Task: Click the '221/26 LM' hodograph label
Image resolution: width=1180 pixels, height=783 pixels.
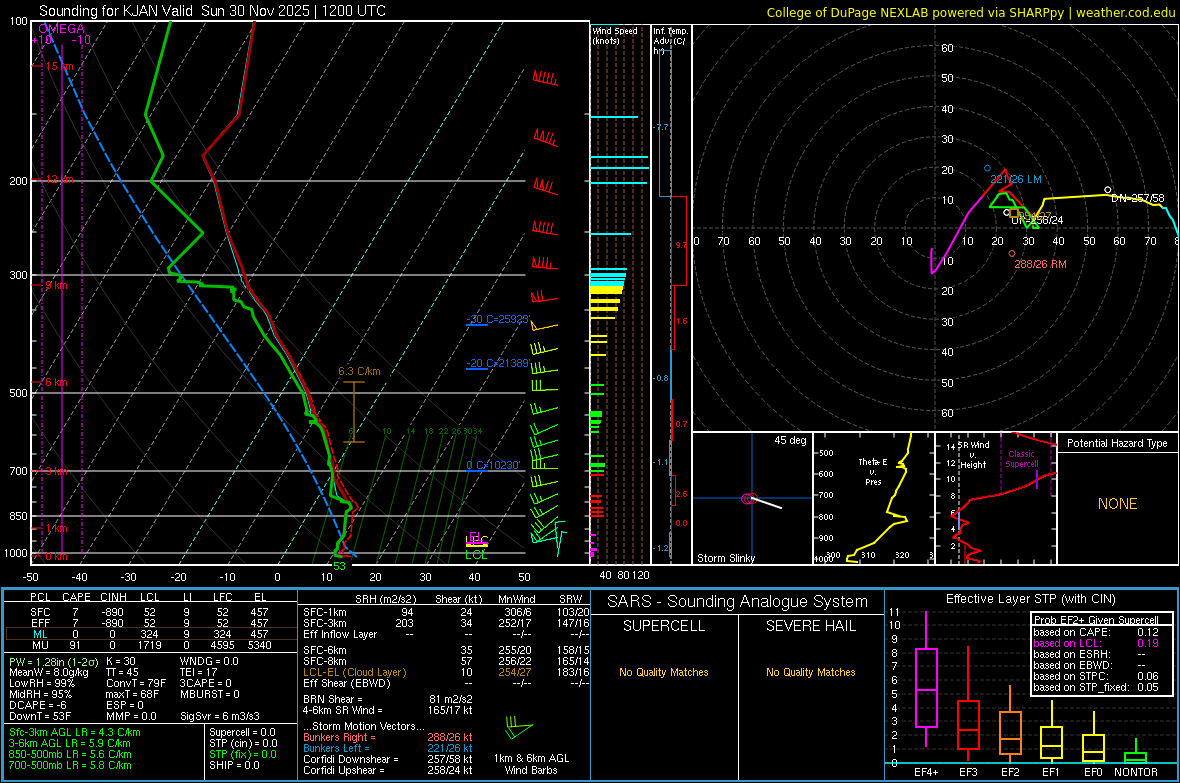Action: [1016, 179]
